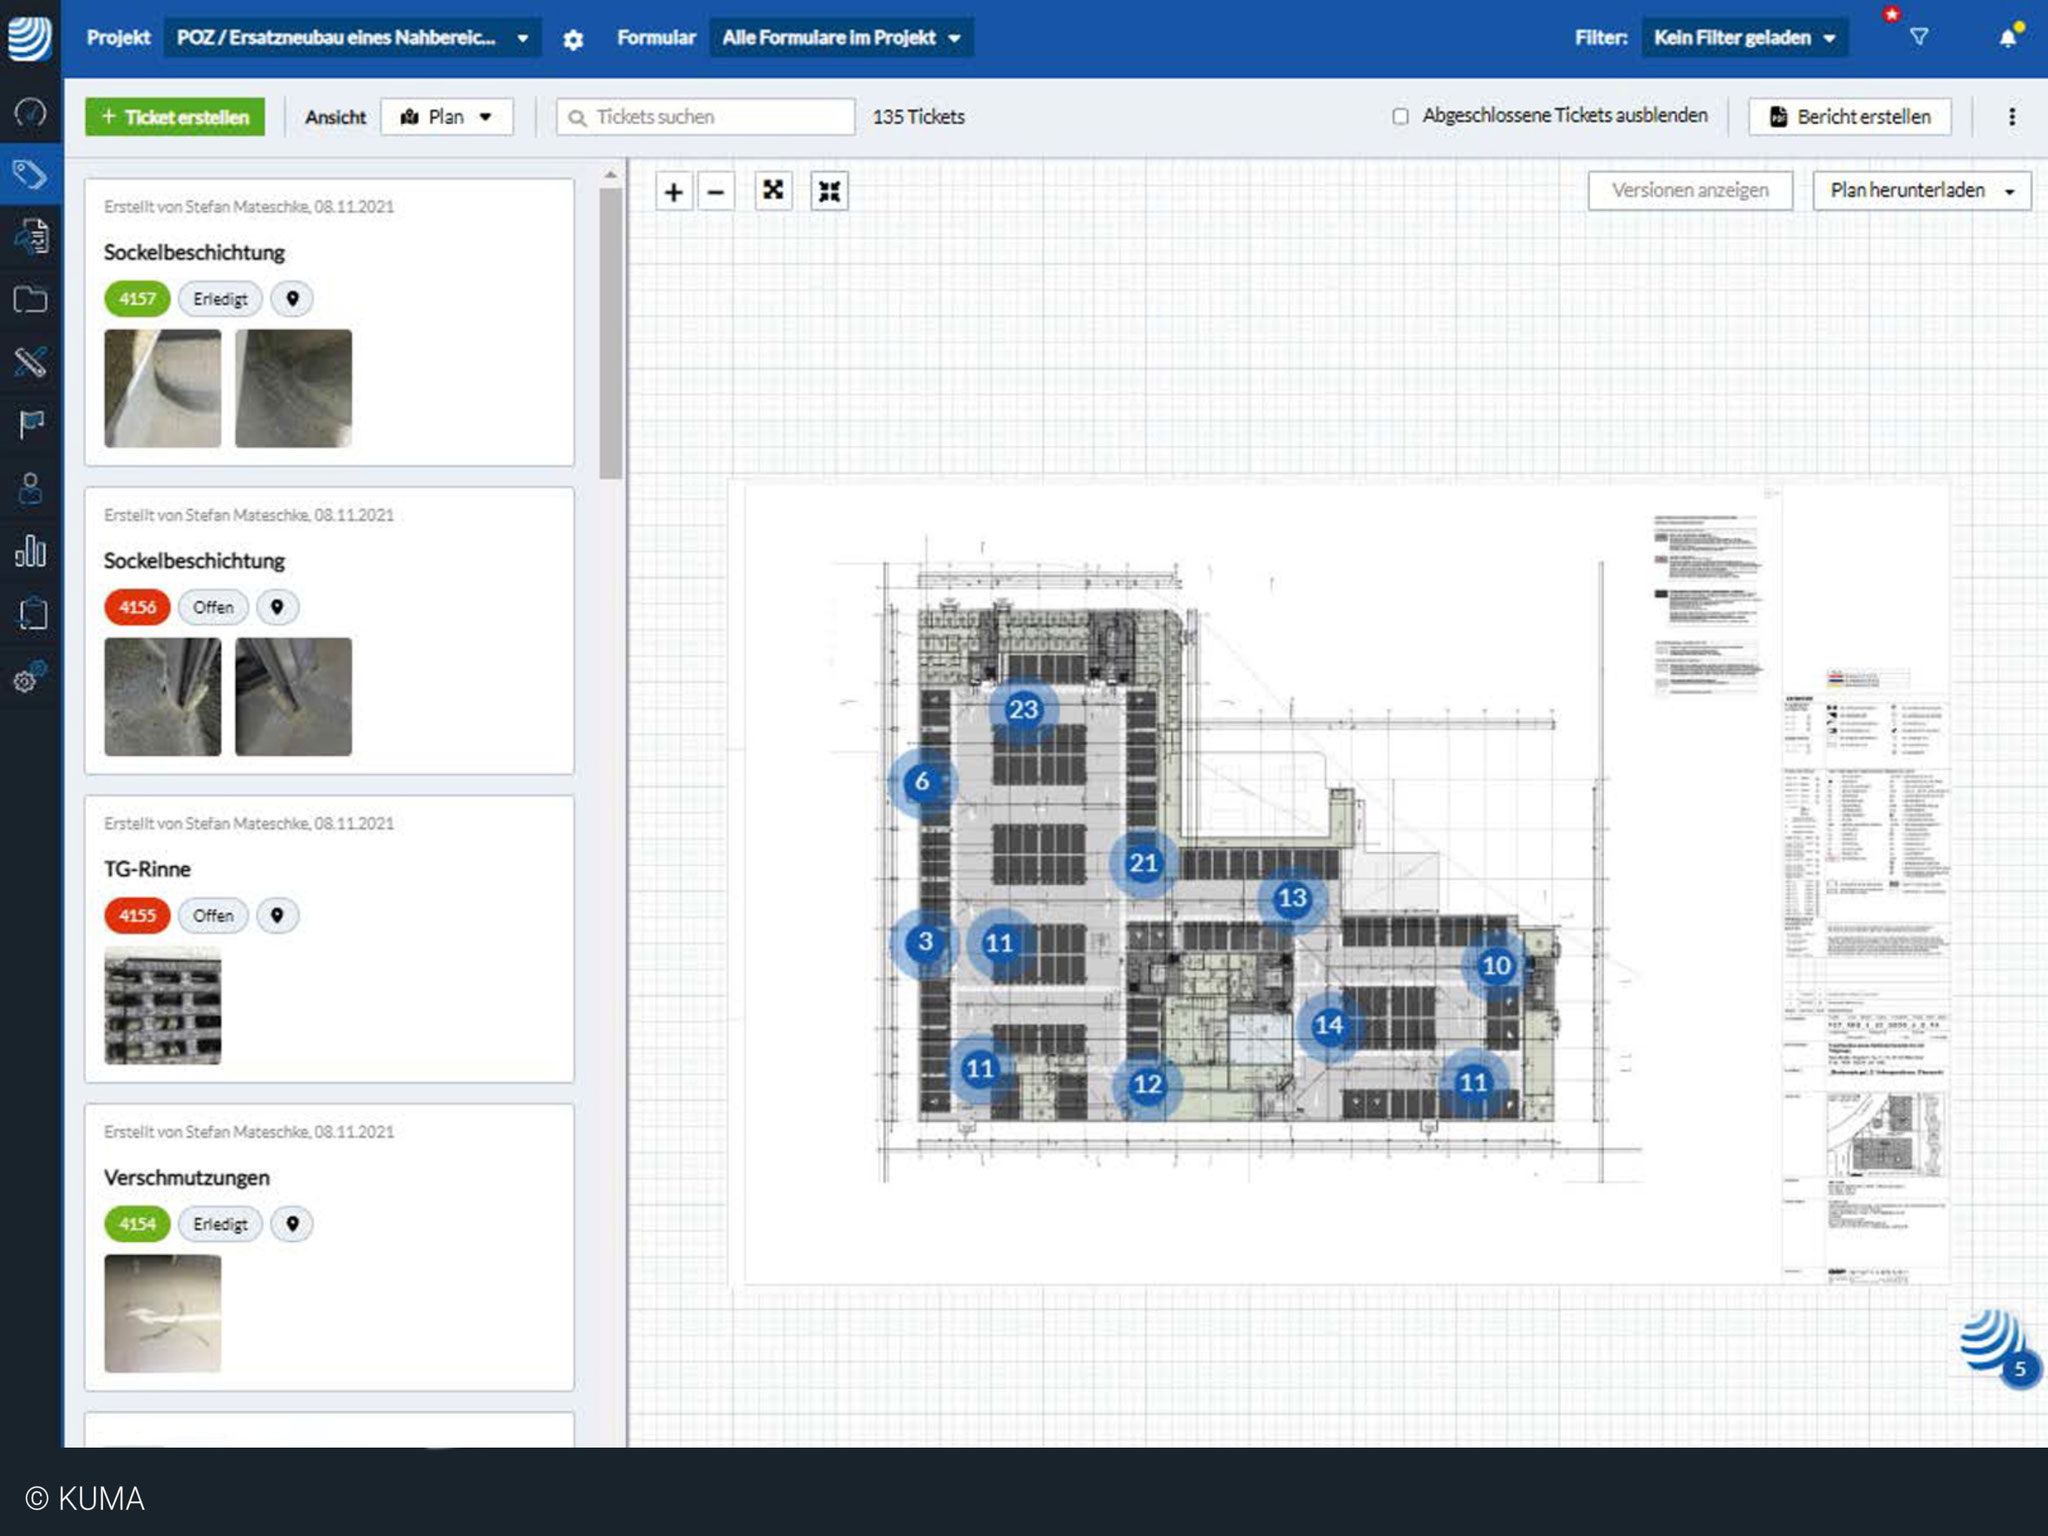The width and height of the screenshot is (2048, 1536).
Task: Open the filter funnel icon
Action: [1918, 38]
